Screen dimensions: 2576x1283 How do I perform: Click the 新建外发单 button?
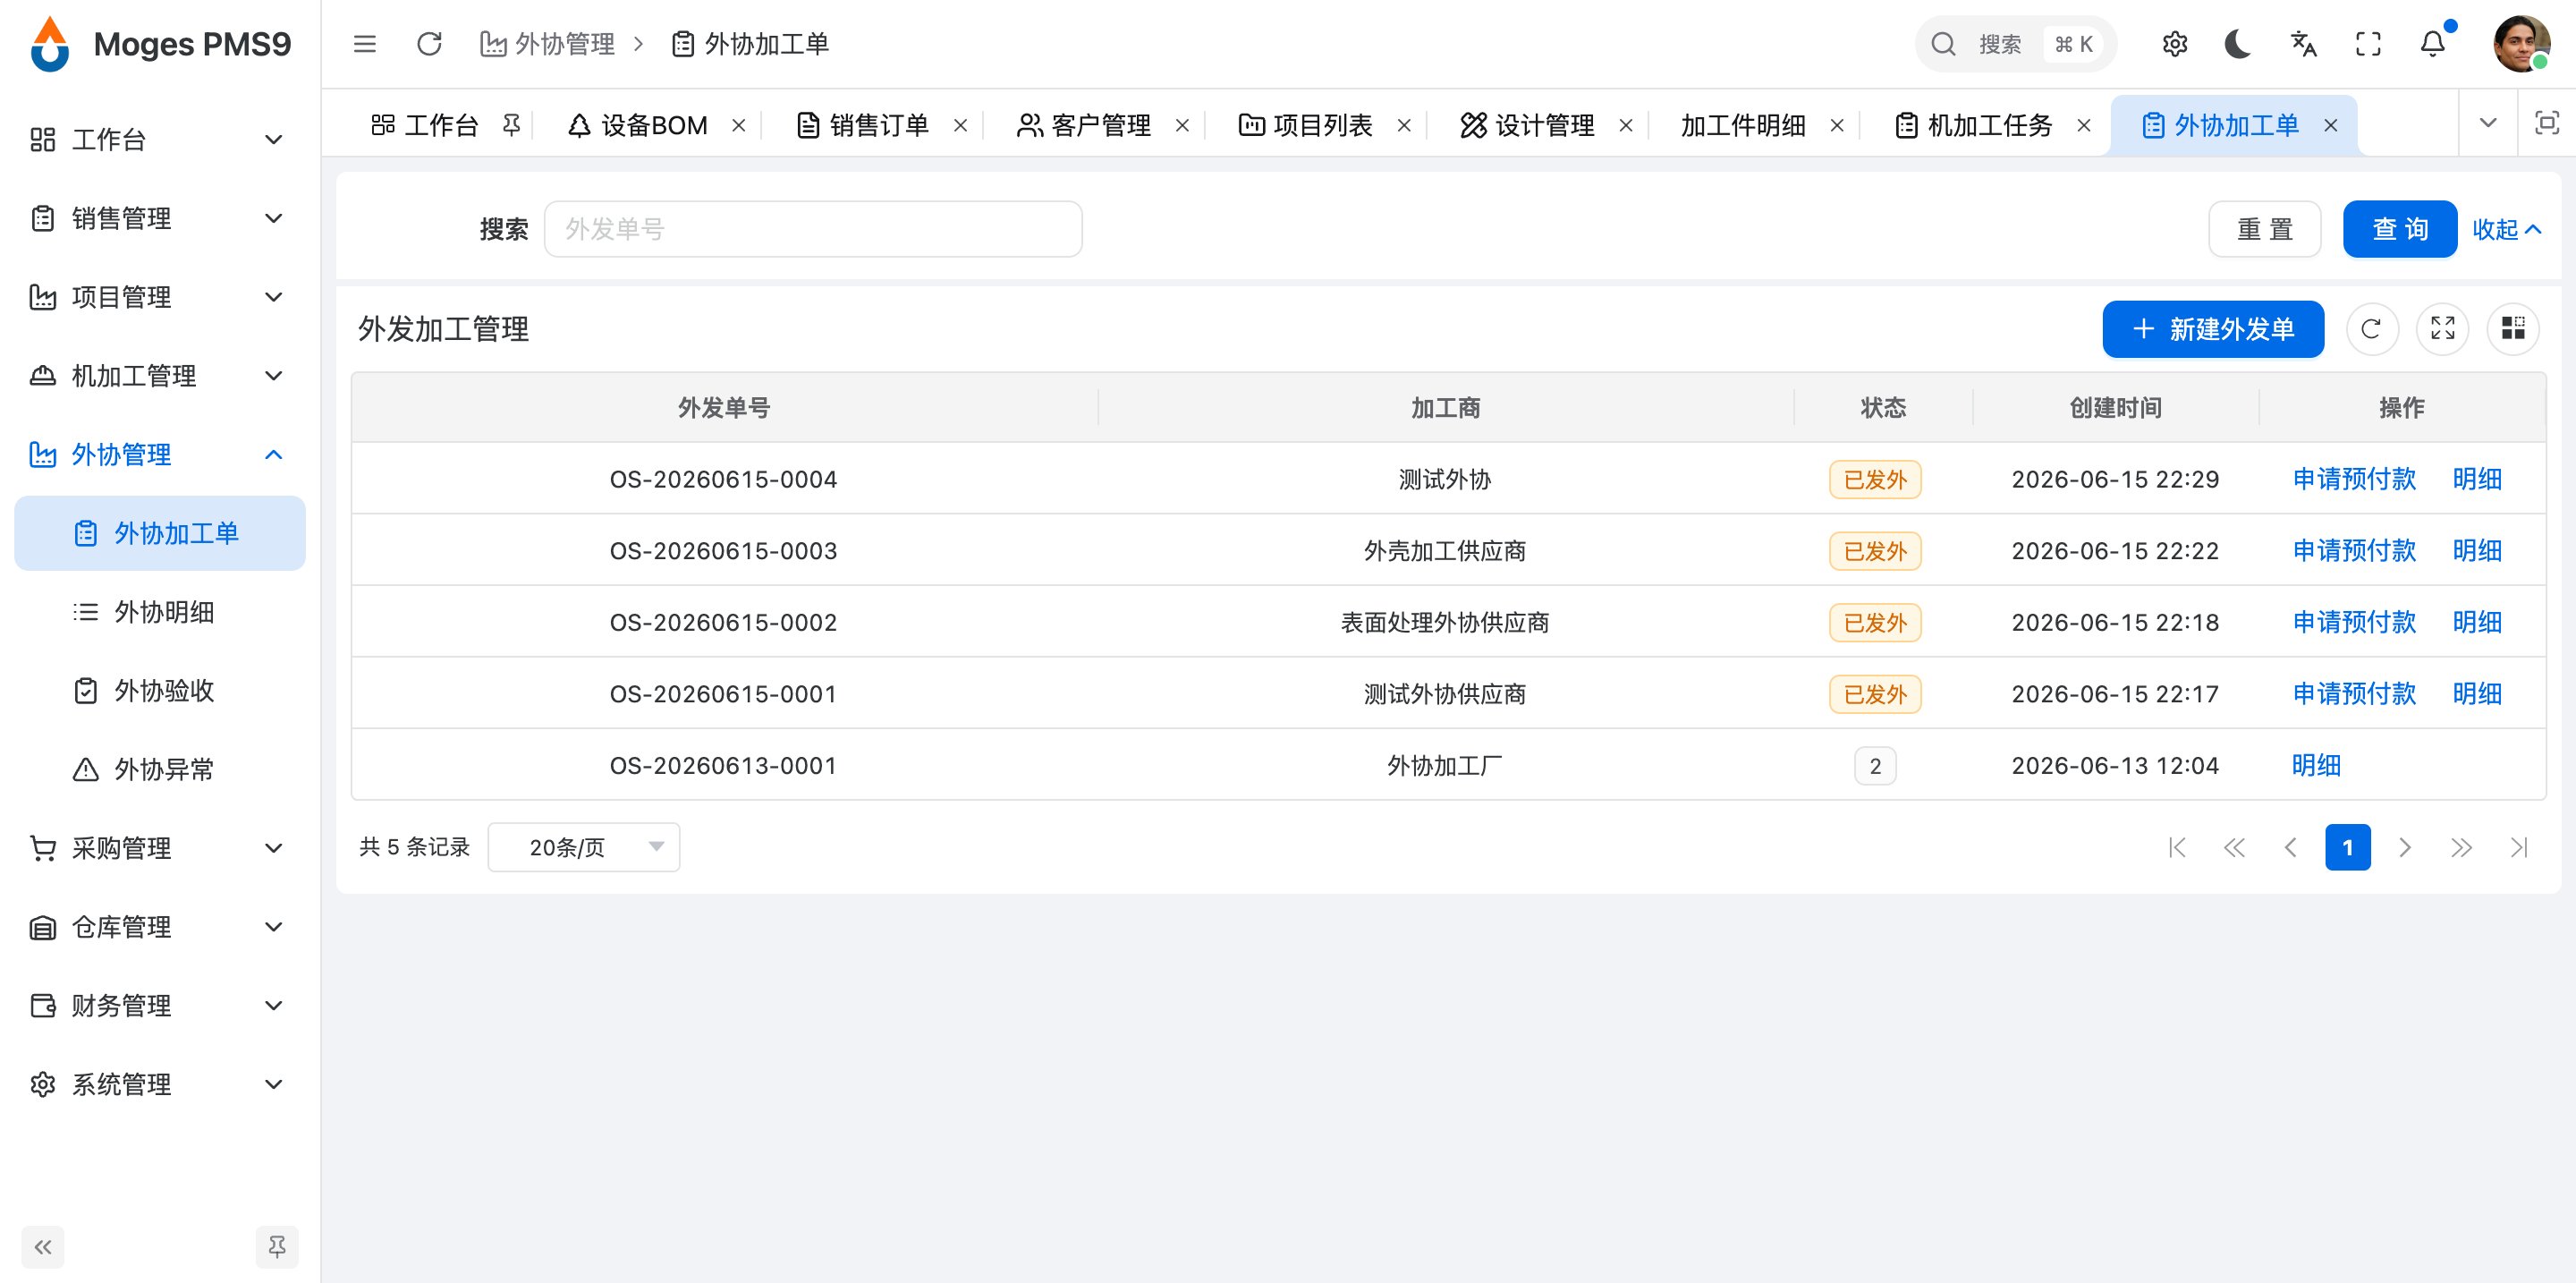(x=2213, y=329)
